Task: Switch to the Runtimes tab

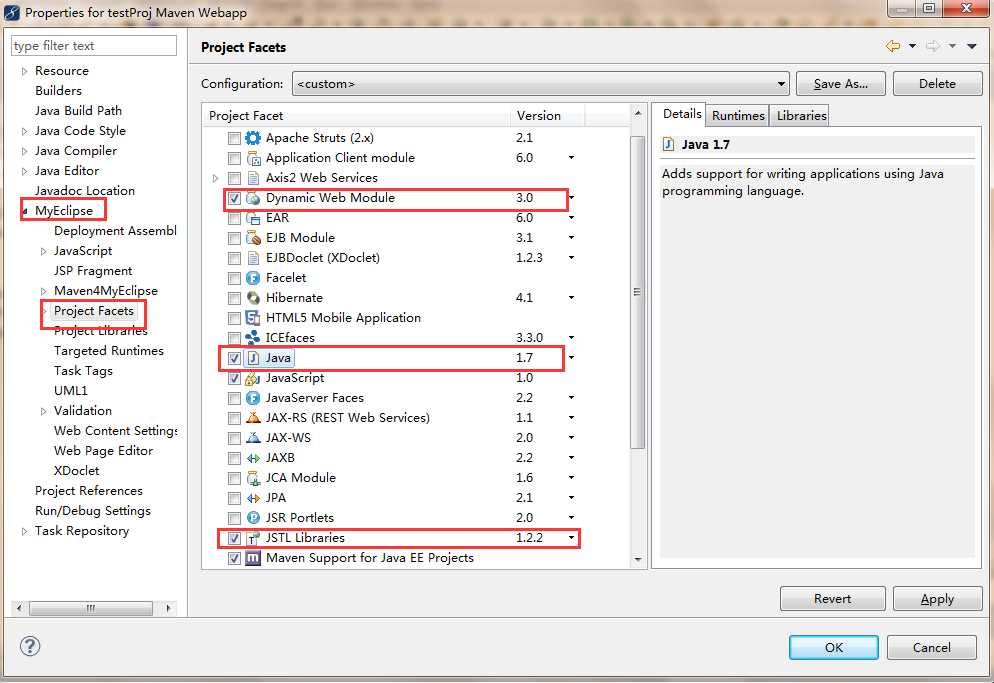Action: (x=738, y=115)
